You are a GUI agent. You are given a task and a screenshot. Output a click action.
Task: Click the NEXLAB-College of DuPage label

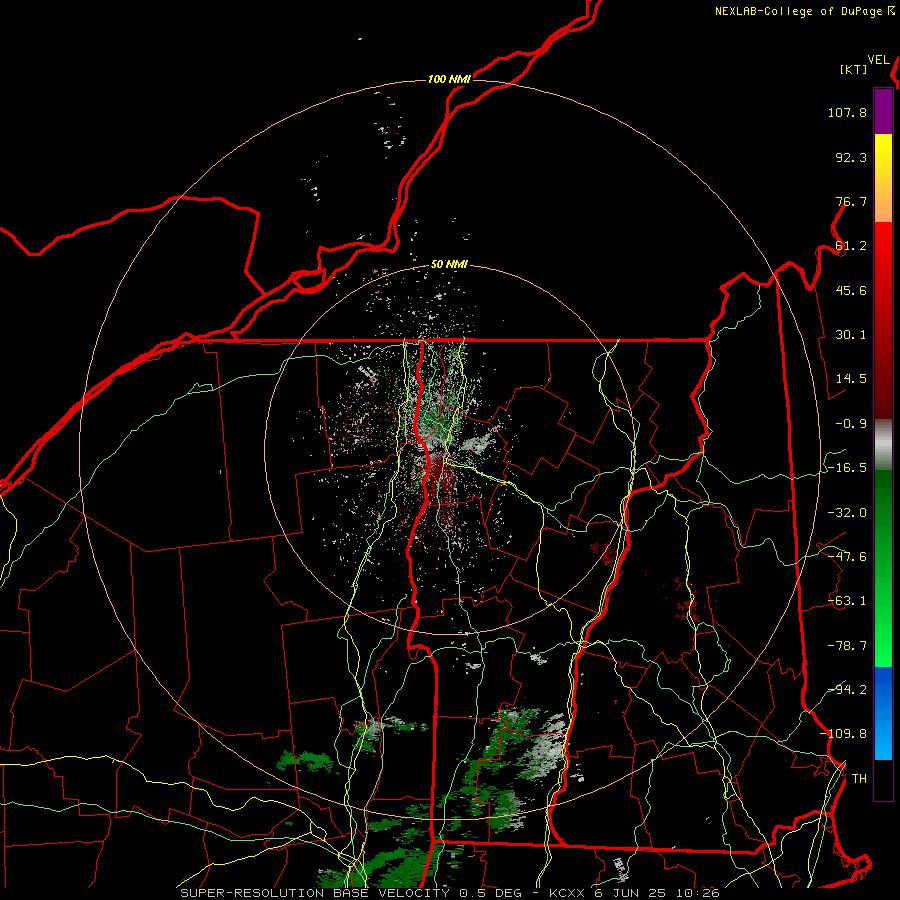coord(798,11)
